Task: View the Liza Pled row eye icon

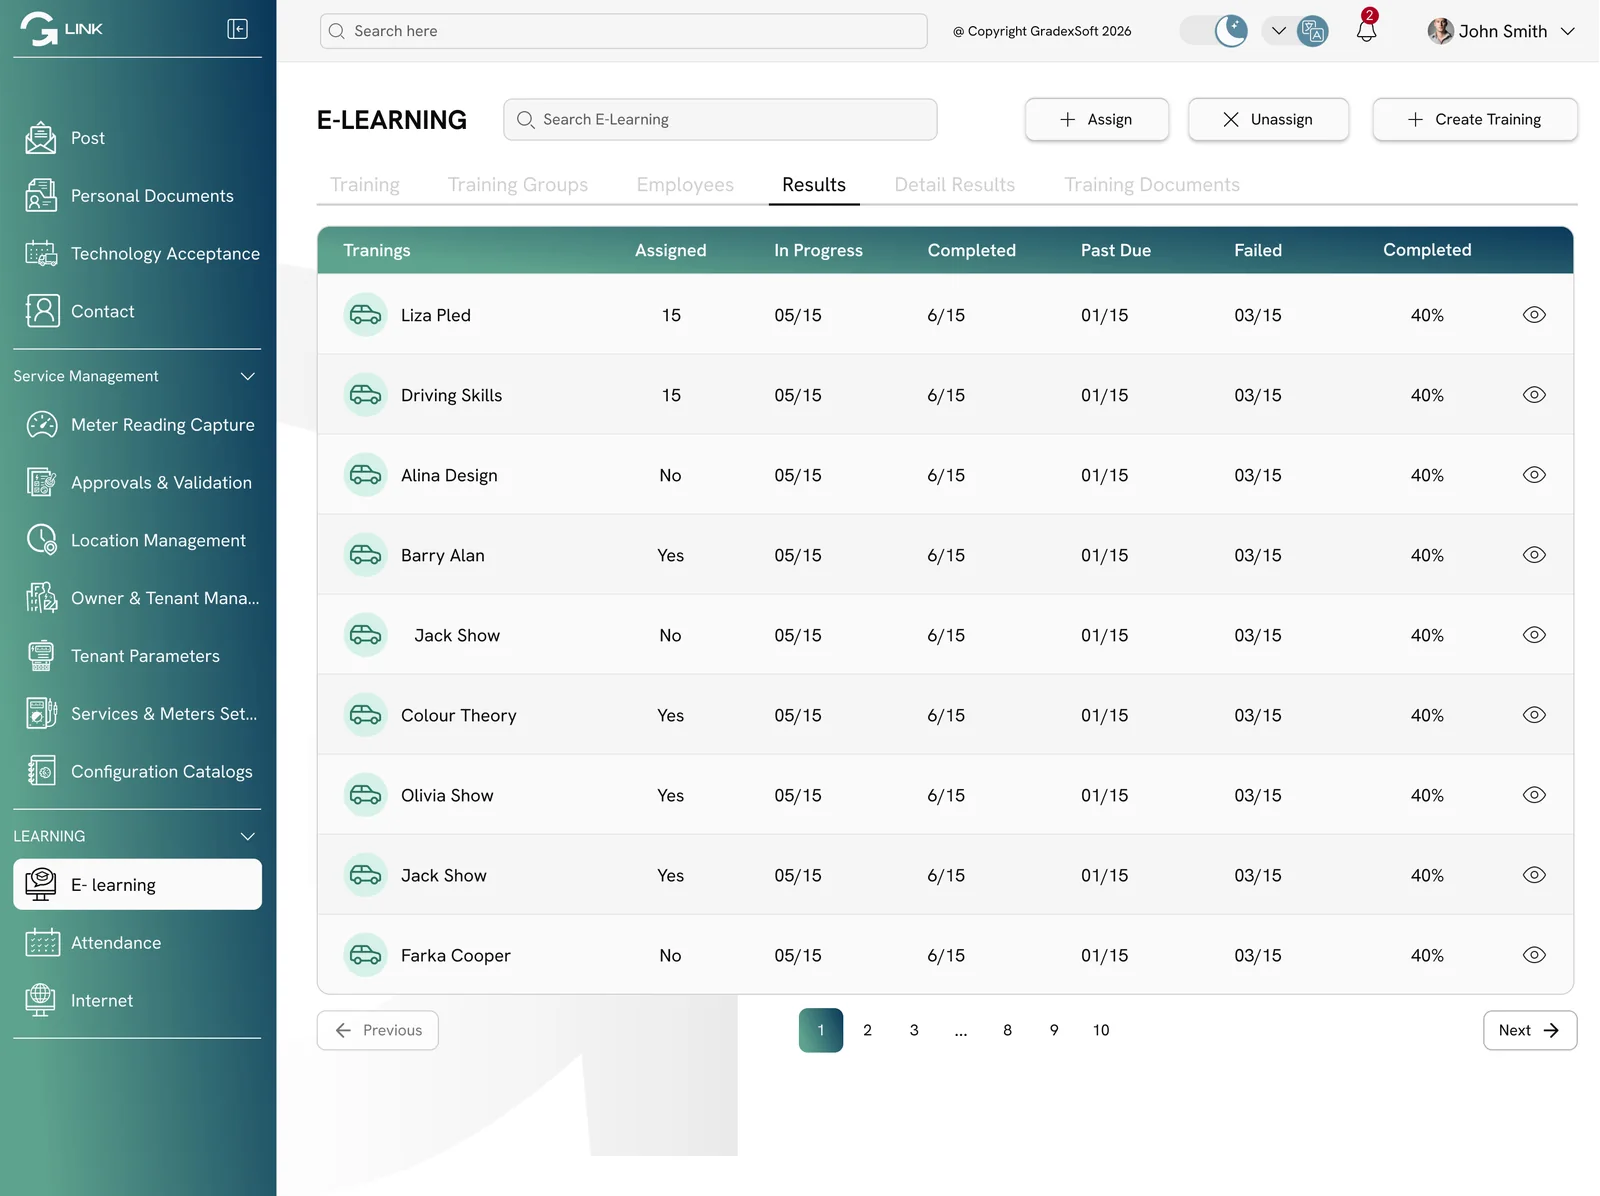Action: click(x=1534, y=315)
